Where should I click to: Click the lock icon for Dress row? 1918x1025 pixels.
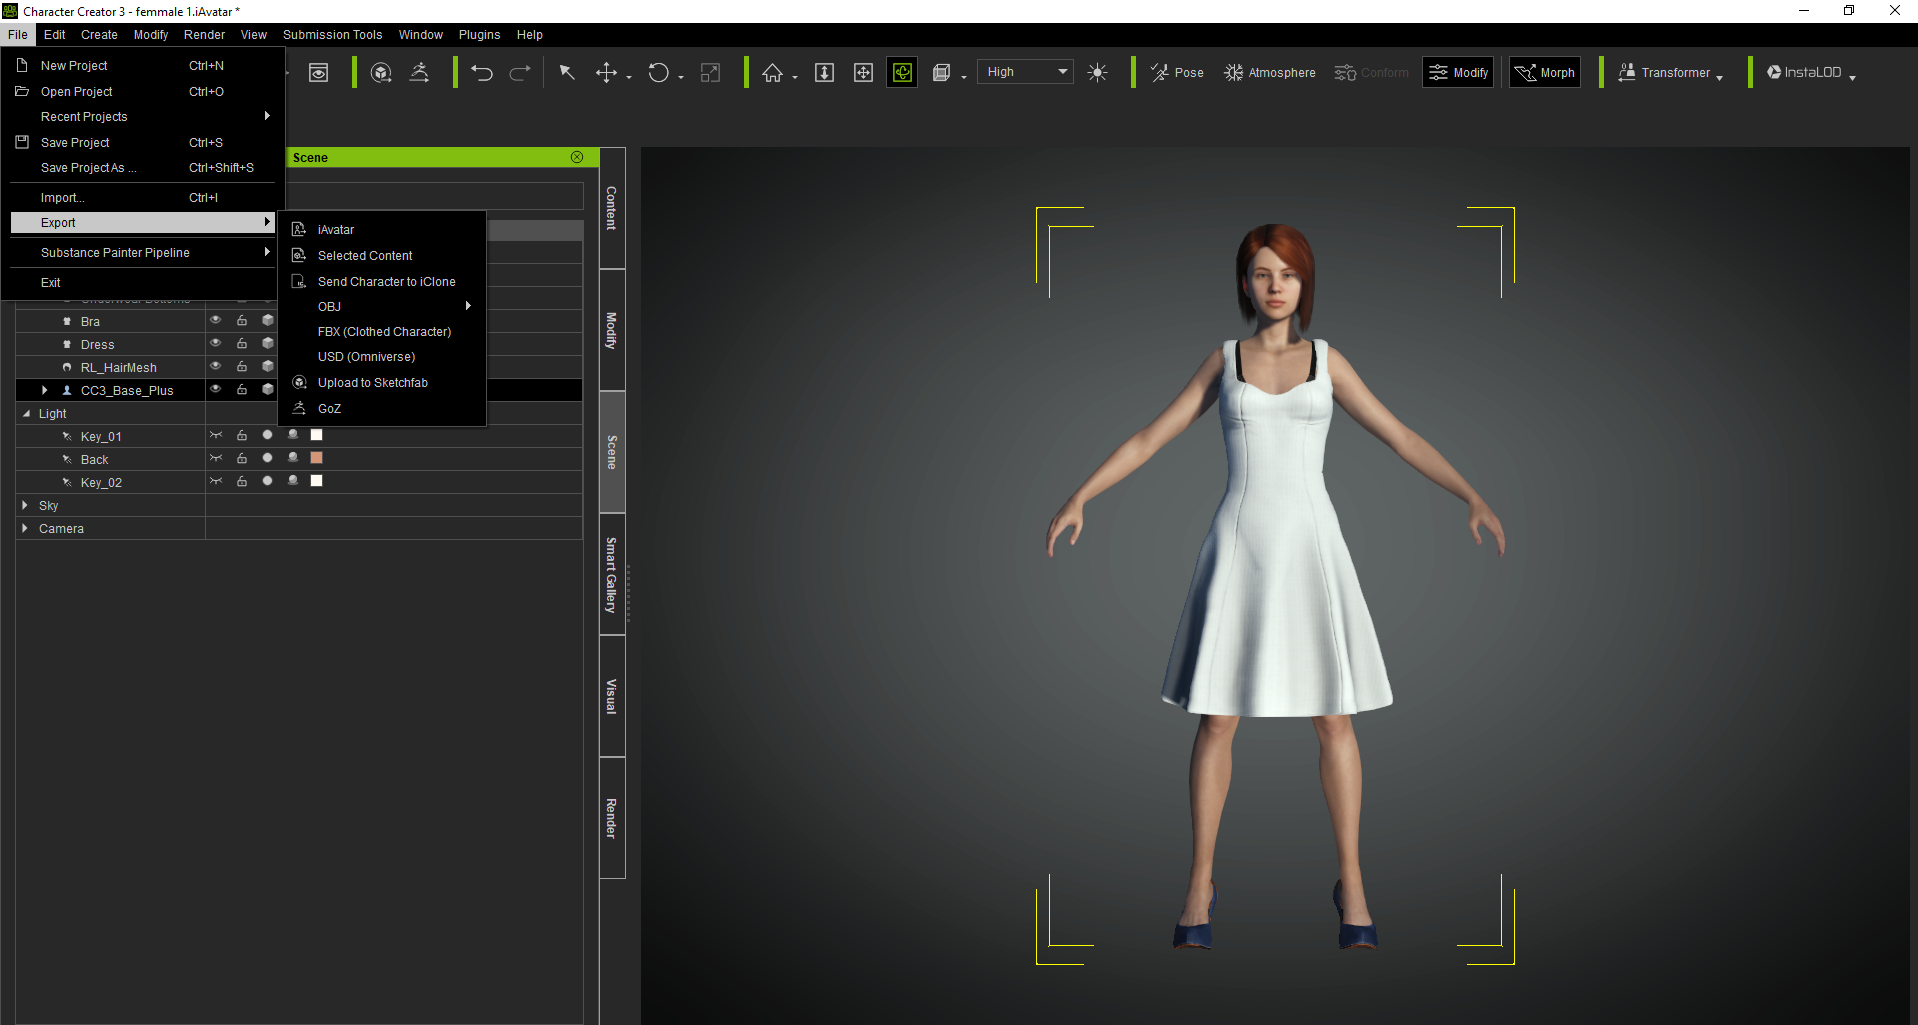[x=242, y=344]
